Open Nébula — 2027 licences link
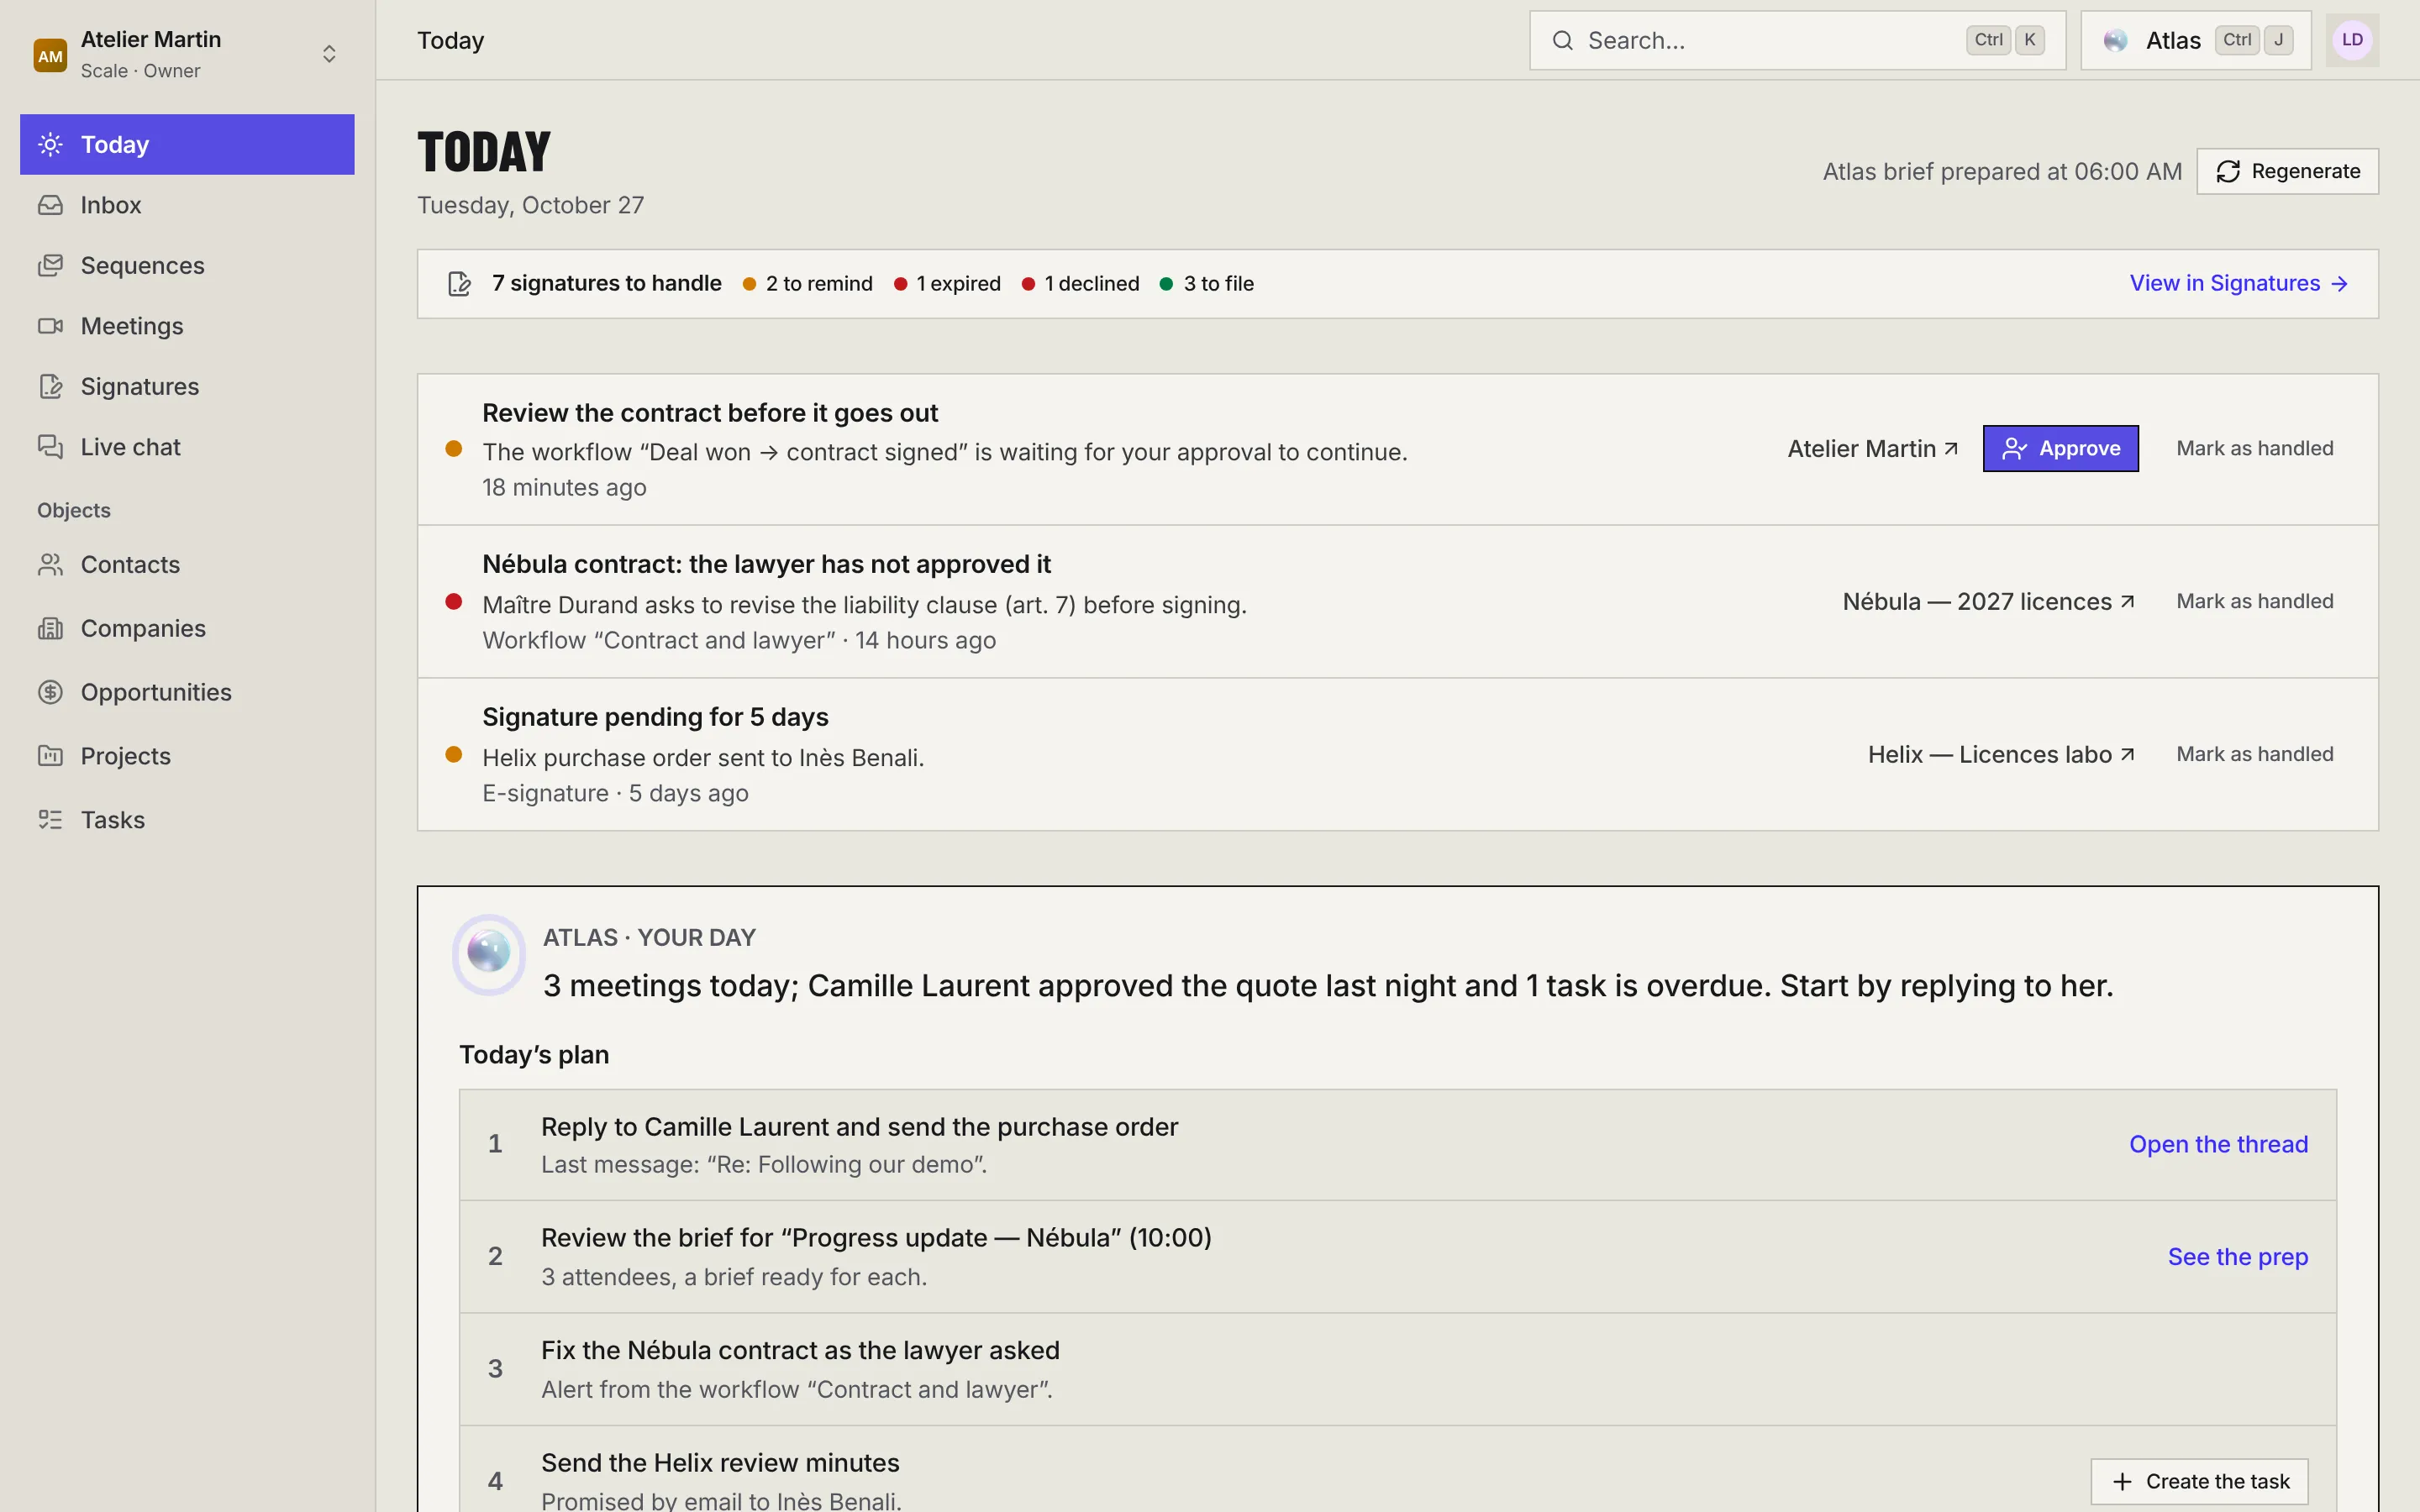Viewport: 2420px width, 1512px height. click(1988, 602)
